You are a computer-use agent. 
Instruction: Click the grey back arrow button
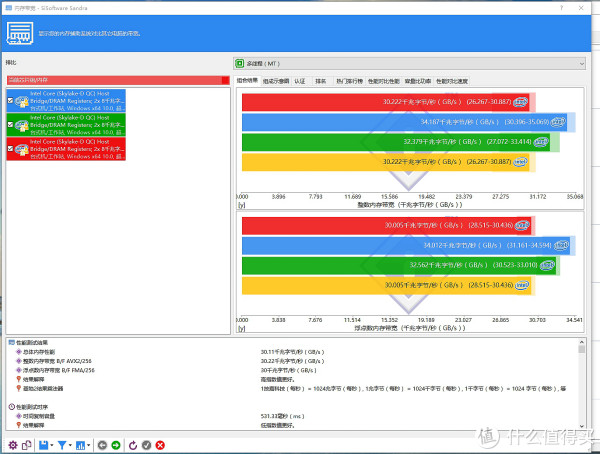click(102, 445)
